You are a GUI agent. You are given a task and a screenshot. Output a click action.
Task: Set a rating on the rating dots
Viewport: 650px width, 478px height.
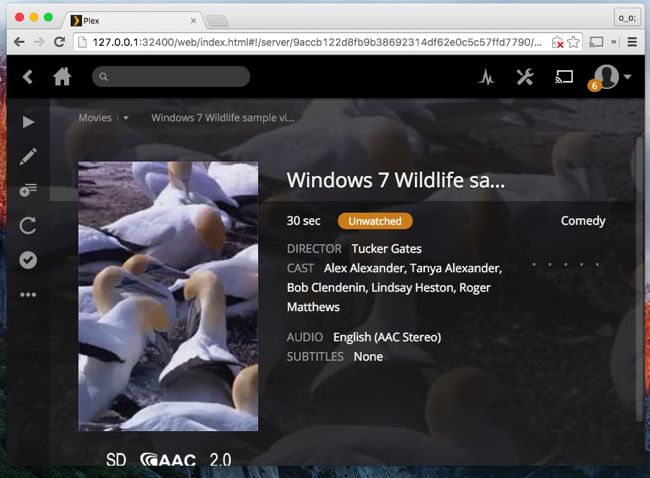click(566, 265)
